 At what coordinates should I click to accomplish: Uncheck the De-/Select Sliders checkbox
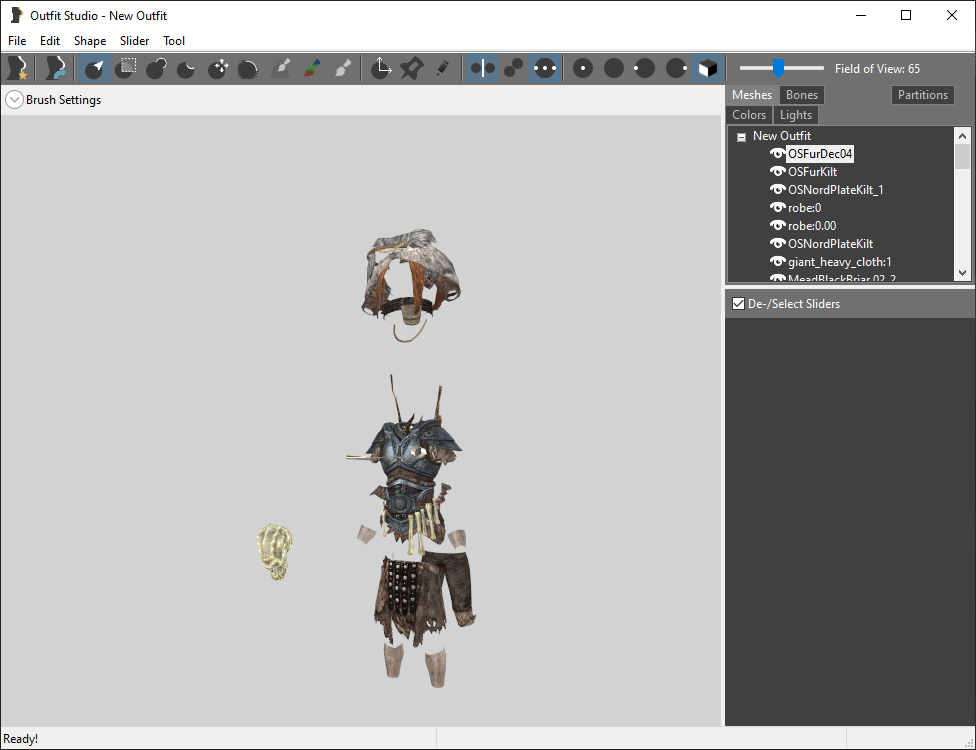pyautogui.click(x=738, y=304)
